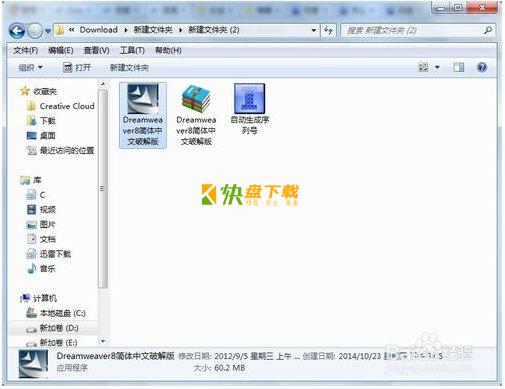This screenshot has width=505, height=389.
Task: Select 自动生成序列号 file
Action: point(250,109)
